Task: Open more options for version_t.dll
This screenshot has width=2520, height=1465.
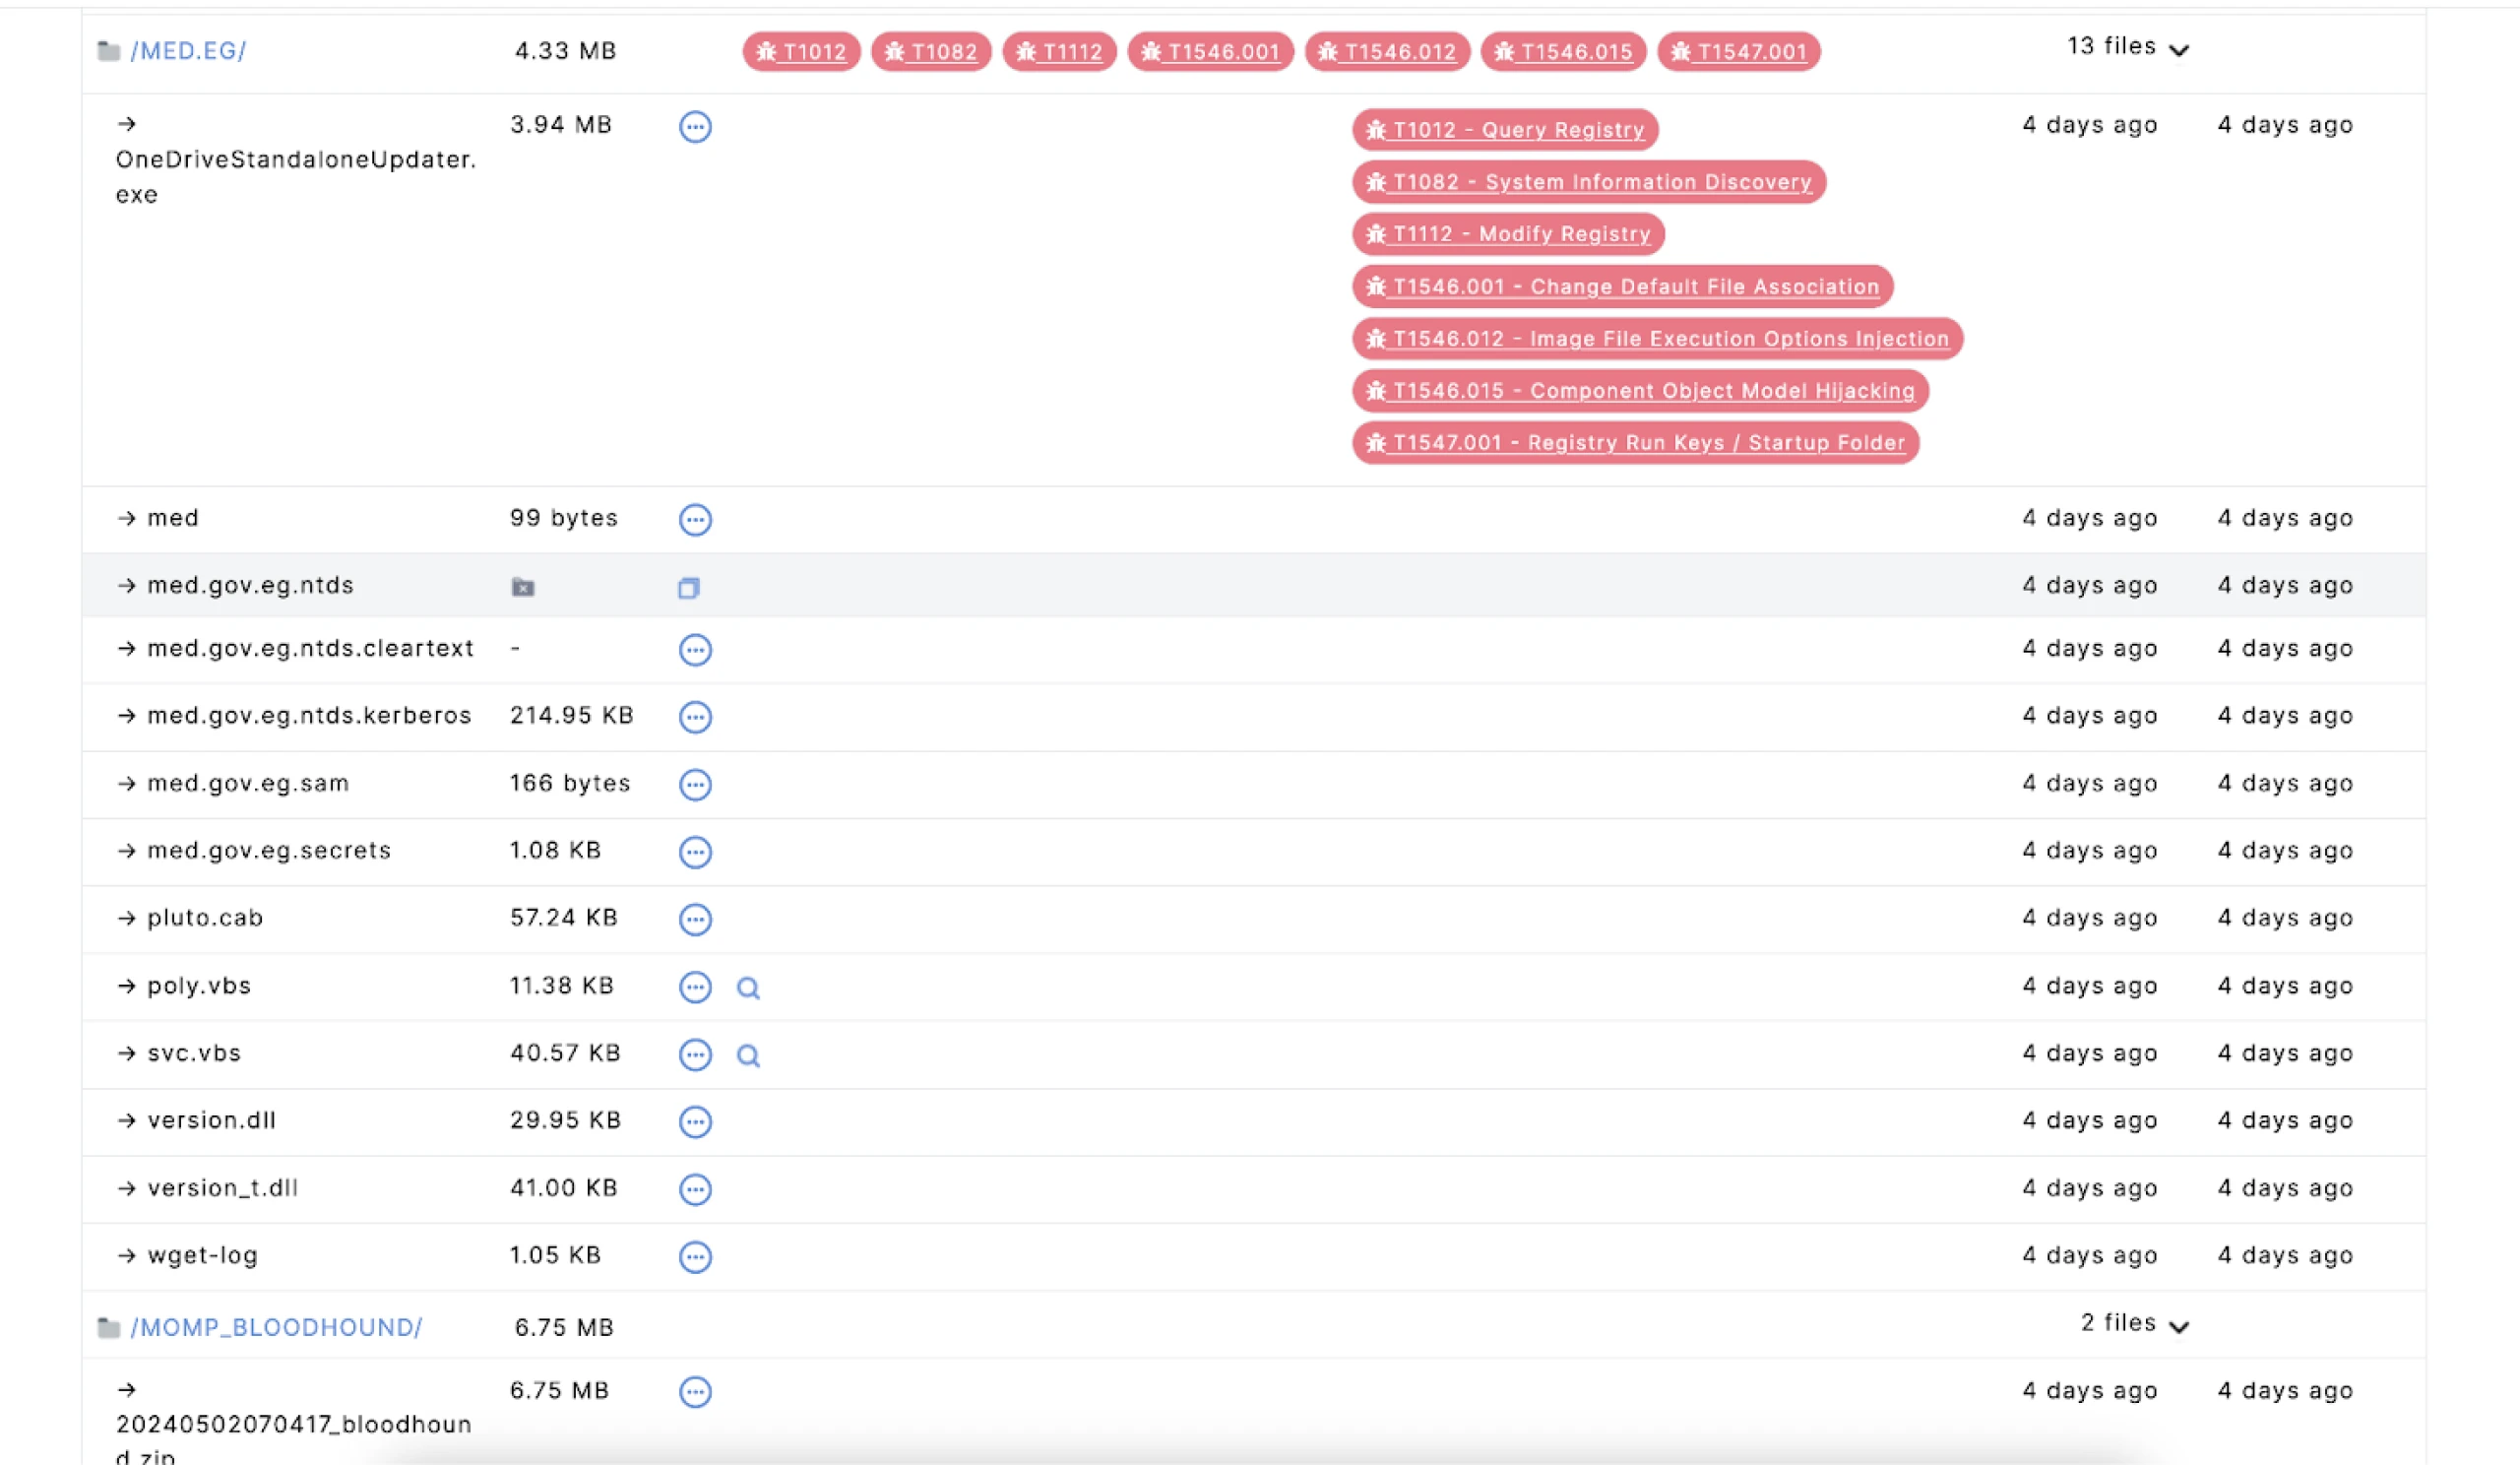Action: [x=695, y=1189]
